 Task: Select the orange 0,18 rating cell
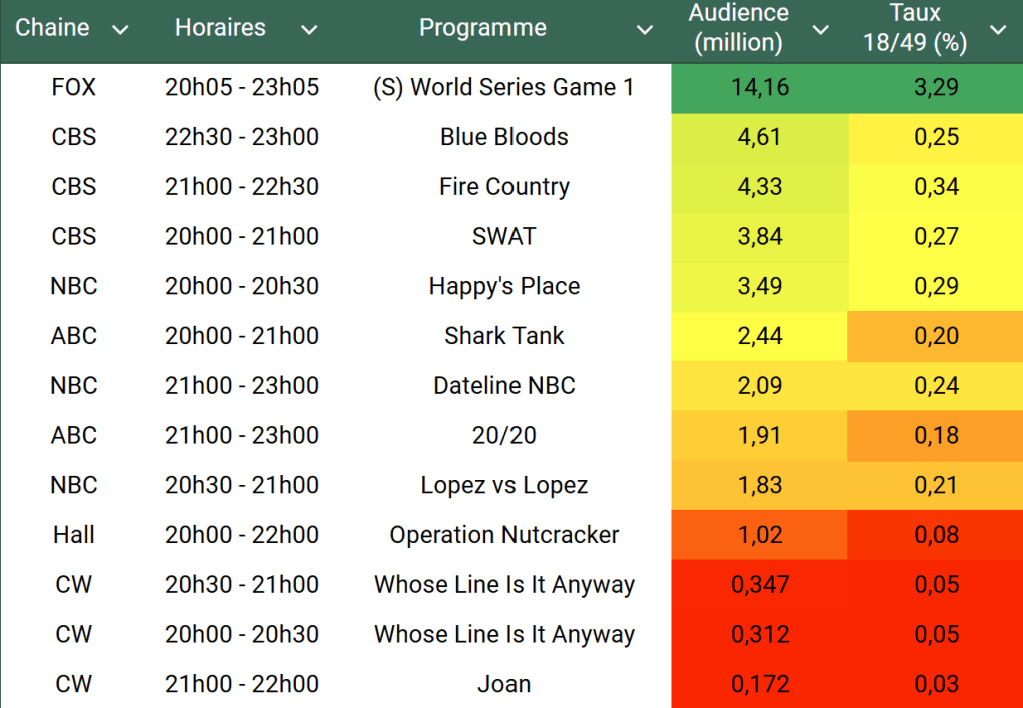936,435
